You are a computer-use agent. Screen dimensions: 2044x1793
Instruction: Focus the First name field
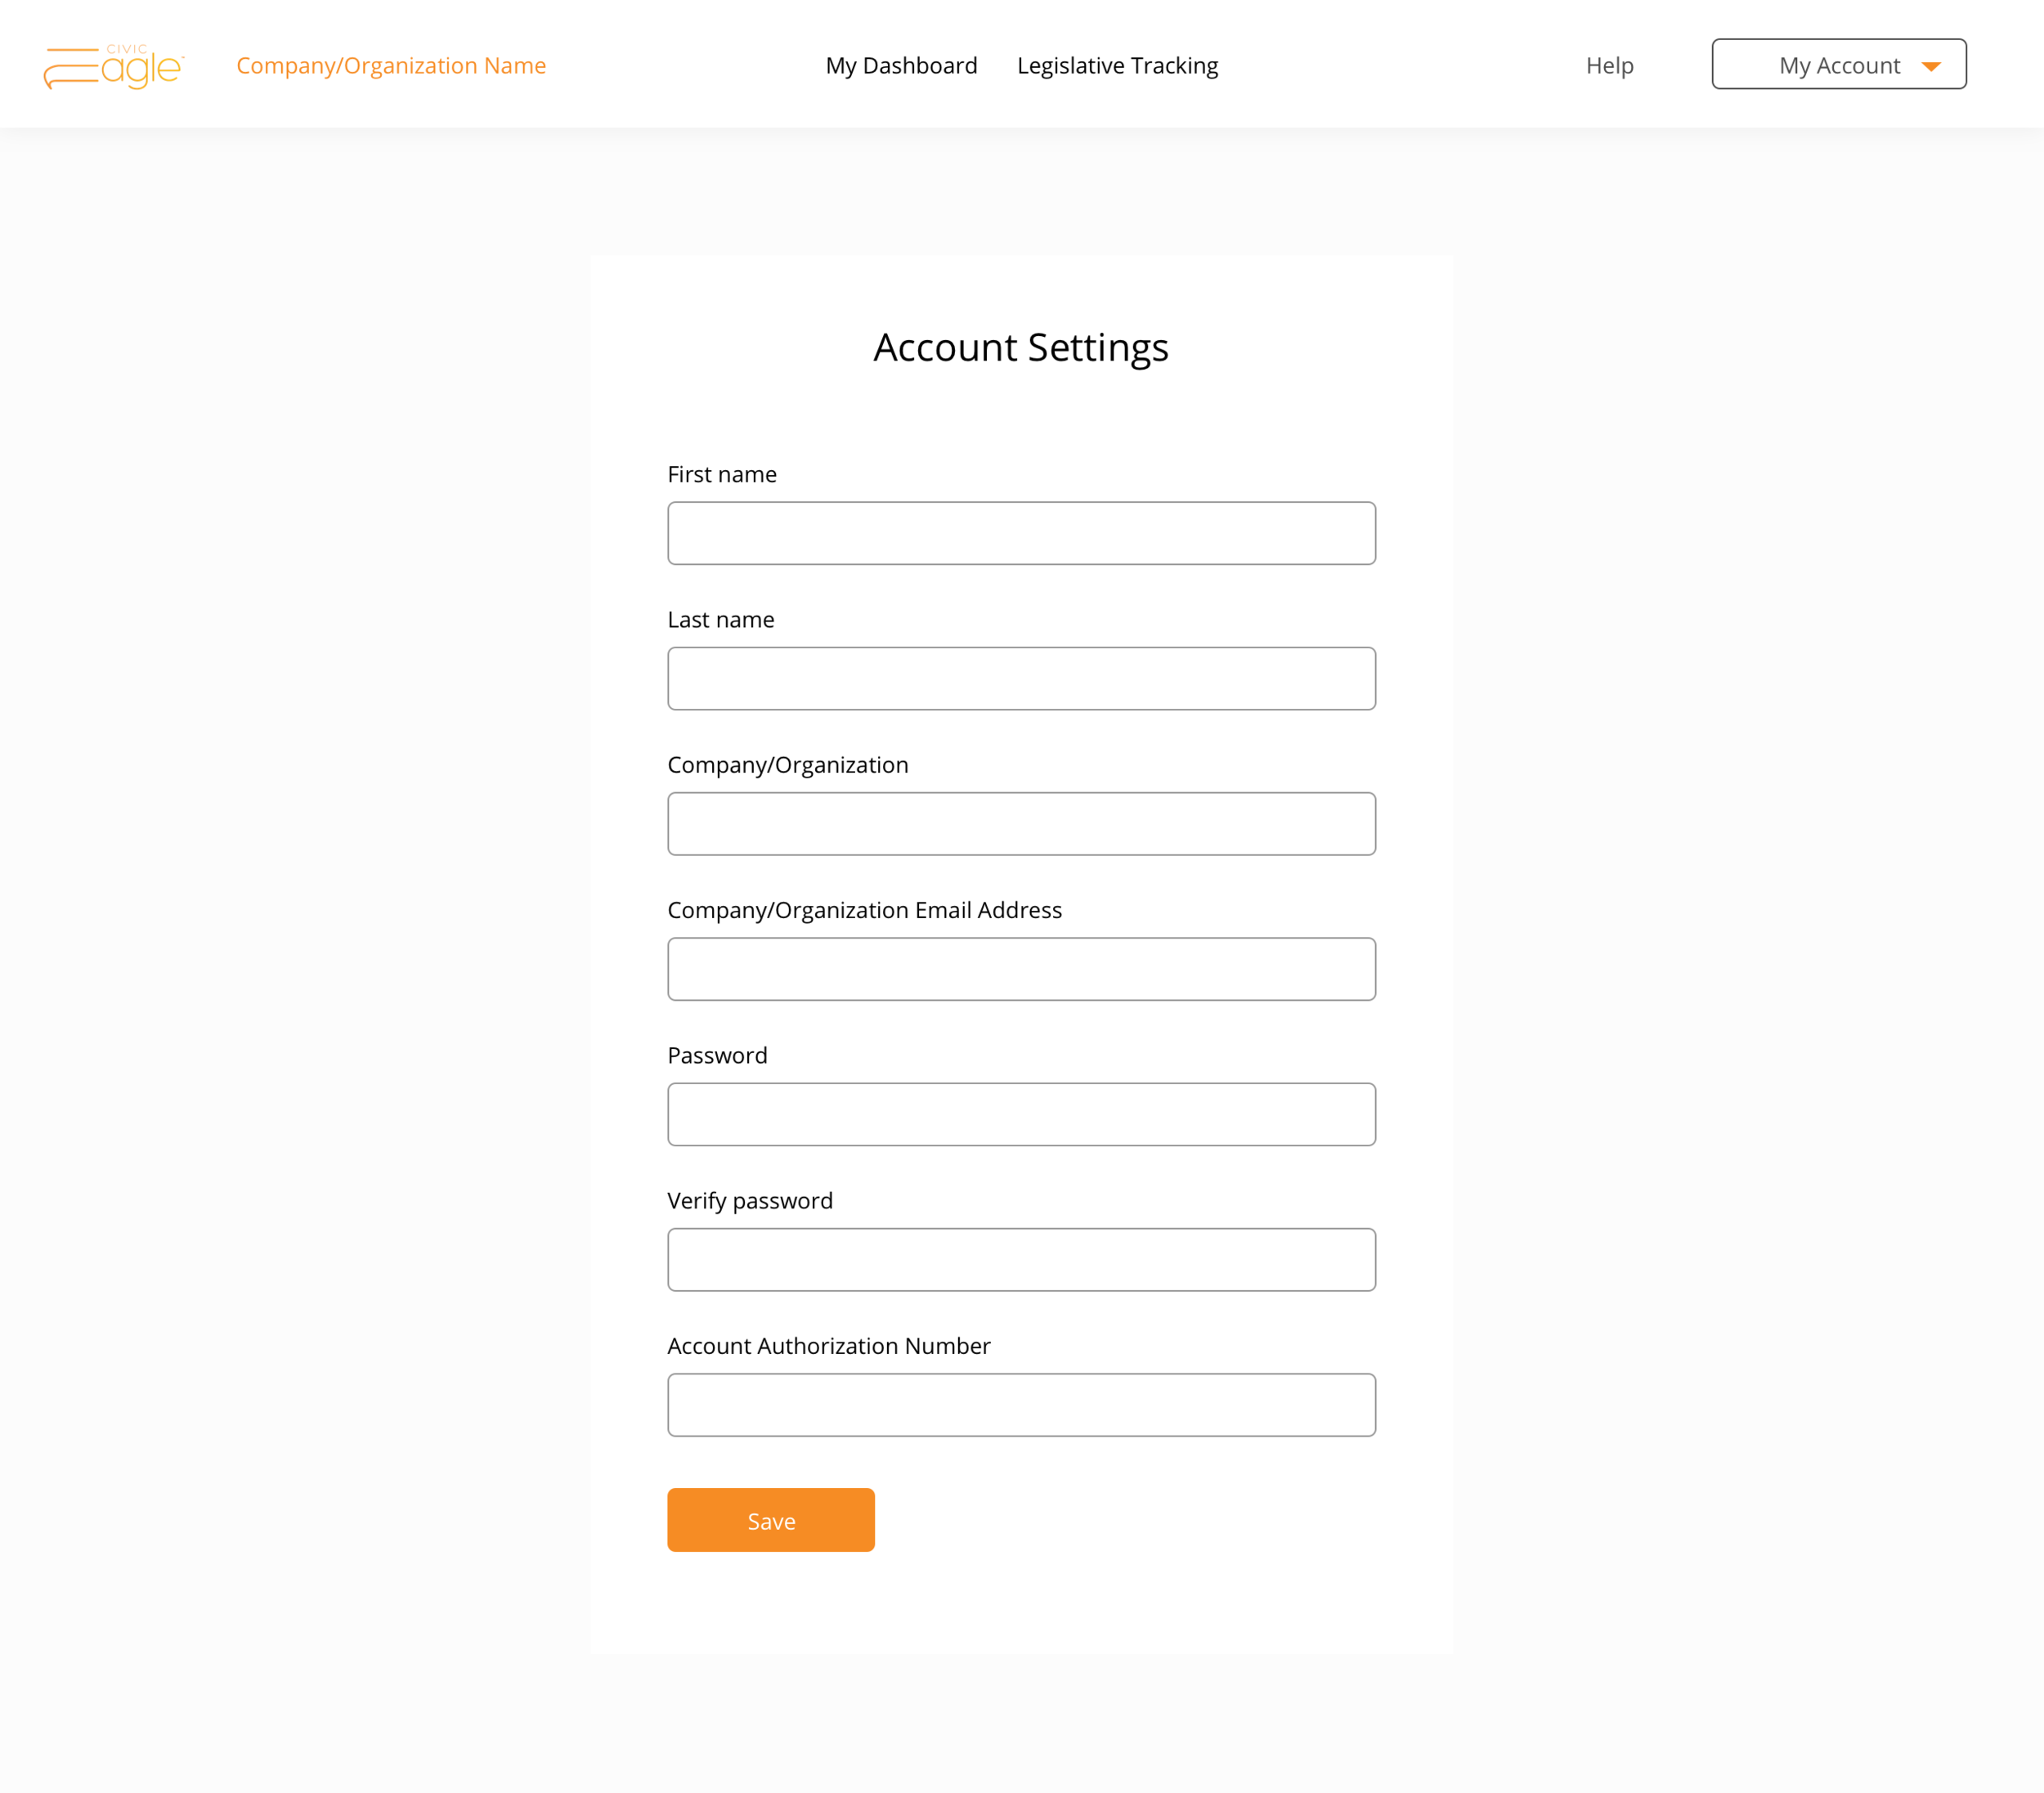click(x=1021, y=533)
